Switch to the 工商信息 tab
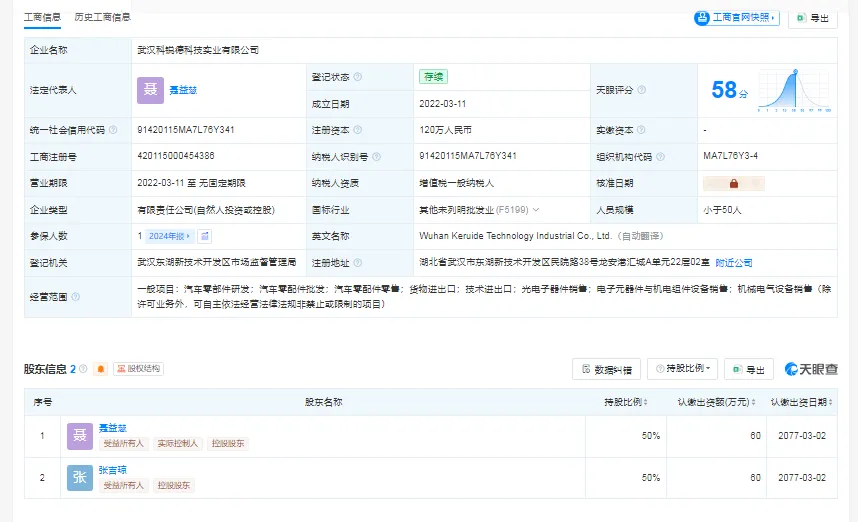858x522 pixels. coord(42,18)
